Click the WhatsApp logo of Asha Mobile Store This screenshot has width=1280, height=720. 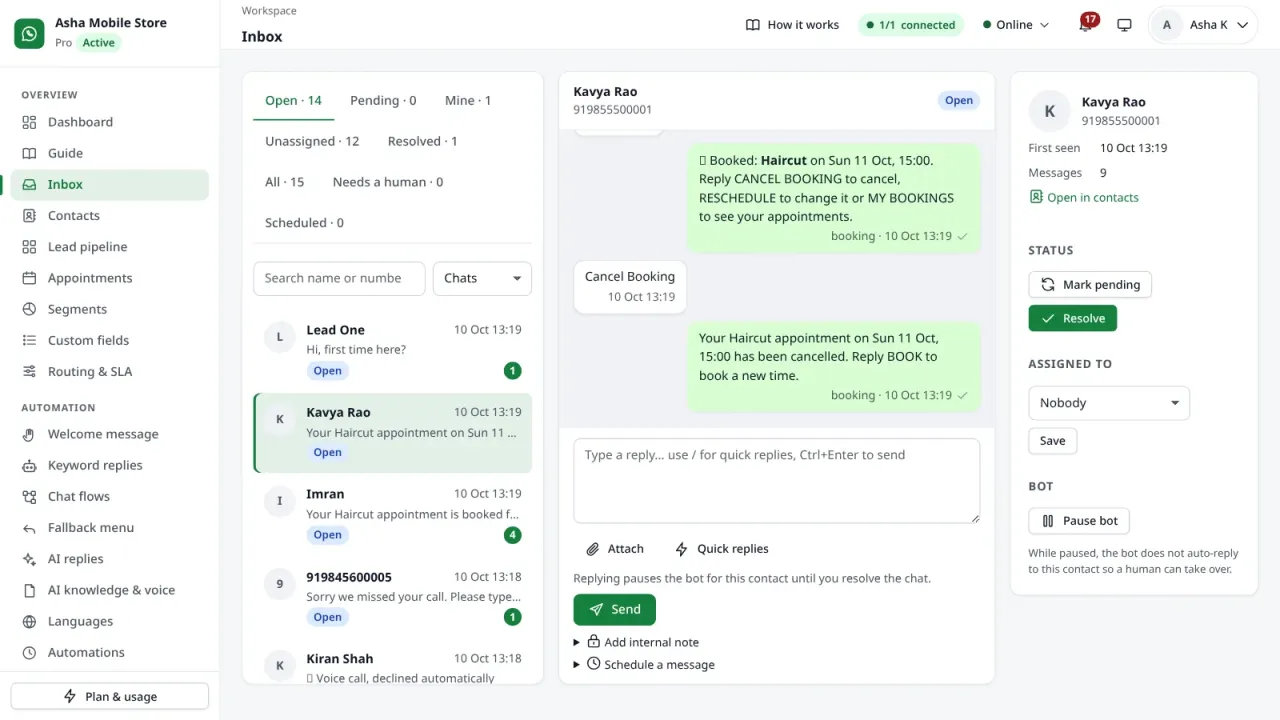pos(30,33)
